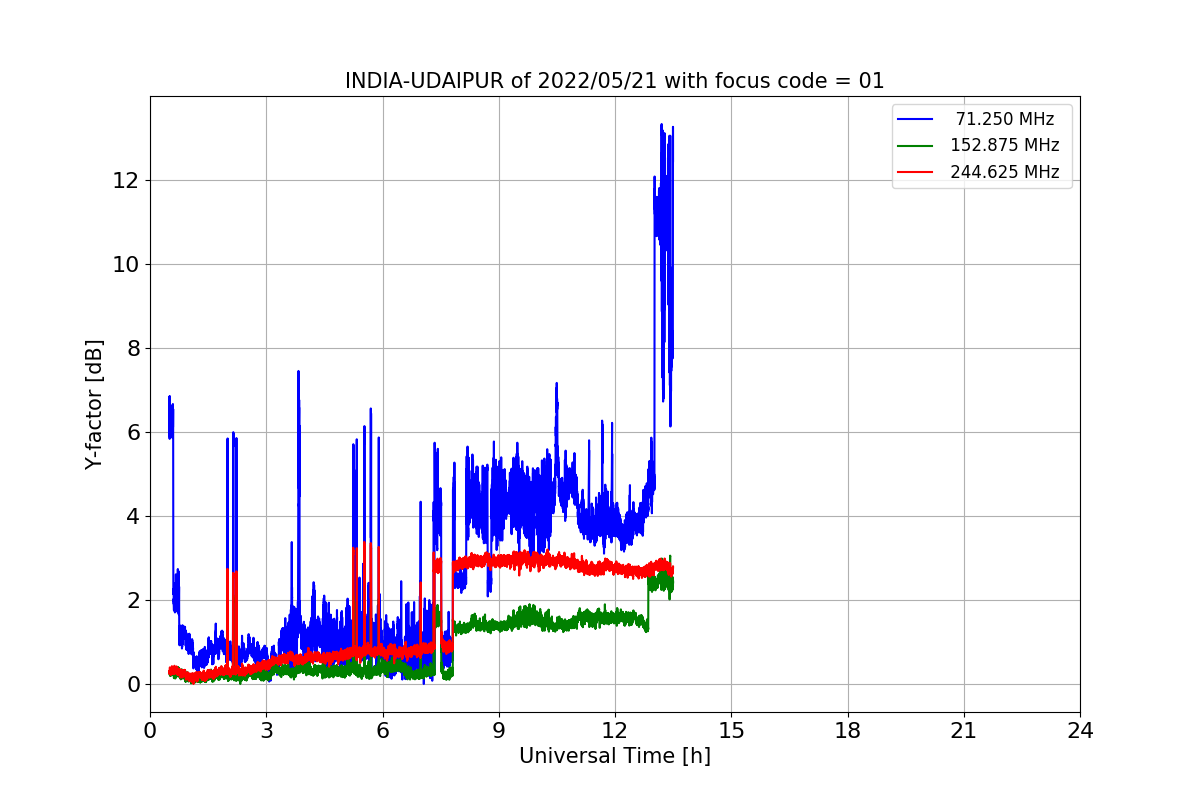Click y-axis tick label 10
This screenshot has height=800, width=1200.
[126, 265]
